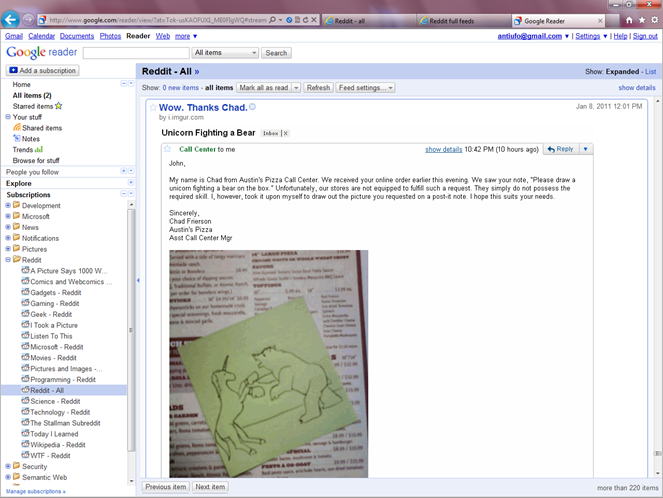Image resolution: width=663 pixels, height=498 pixels.
Task: Open the Gmail link in top bar
Action: click(14, 36)
